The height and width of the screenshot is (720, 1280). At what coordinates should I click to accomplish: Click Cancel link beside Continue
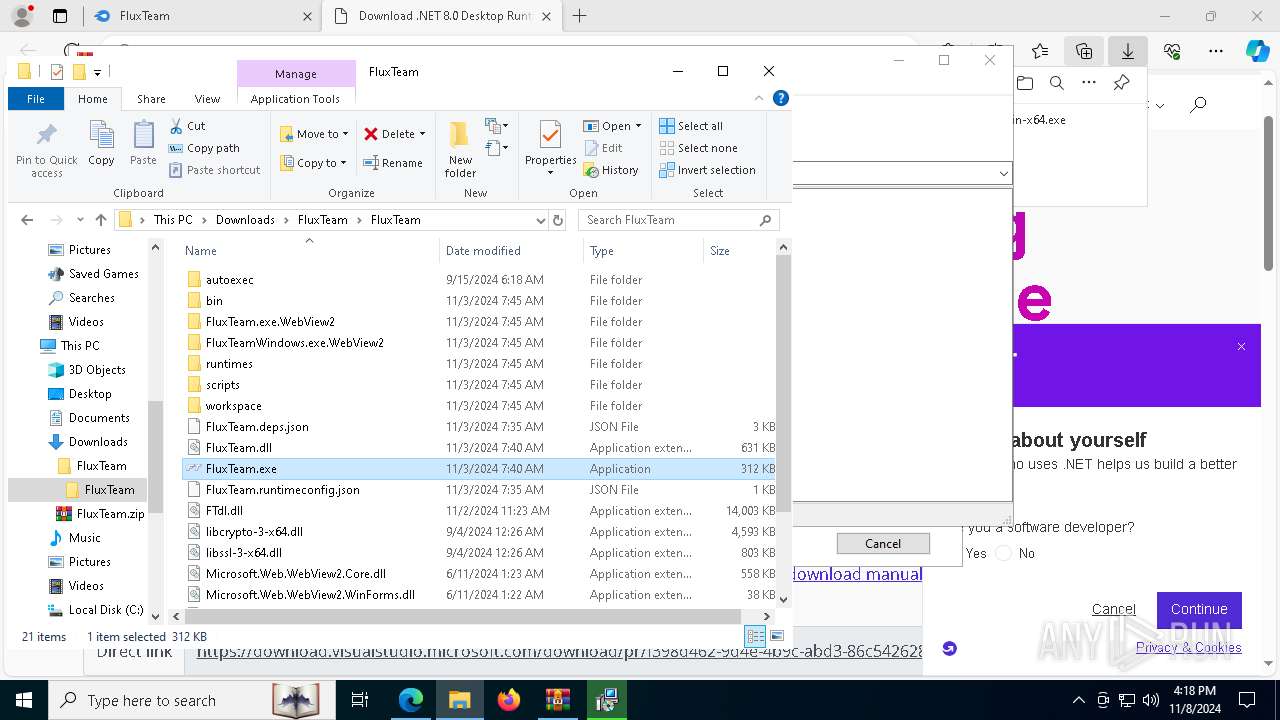click(x=1114, y=609)
